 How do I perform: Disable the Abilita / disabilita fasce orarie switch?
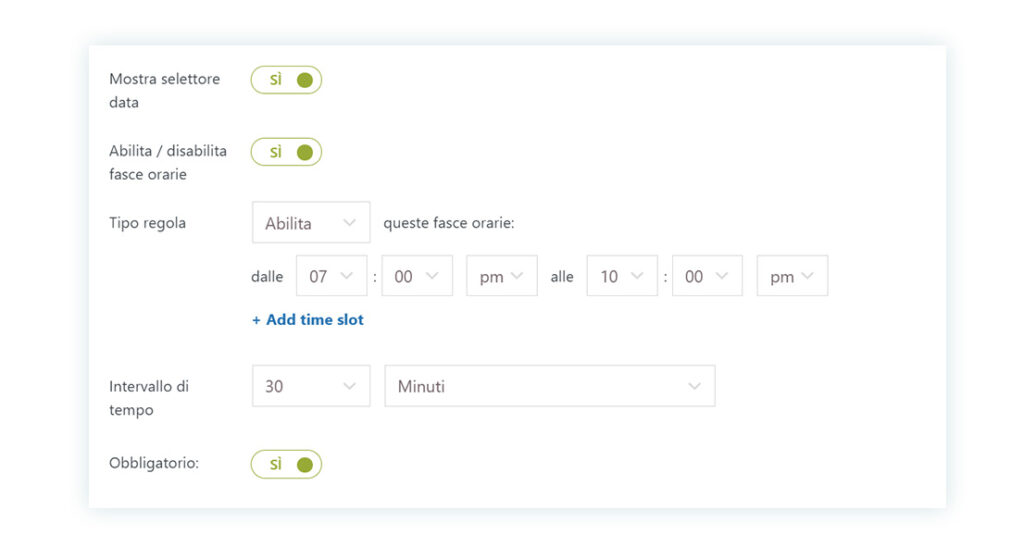point(286,152)
